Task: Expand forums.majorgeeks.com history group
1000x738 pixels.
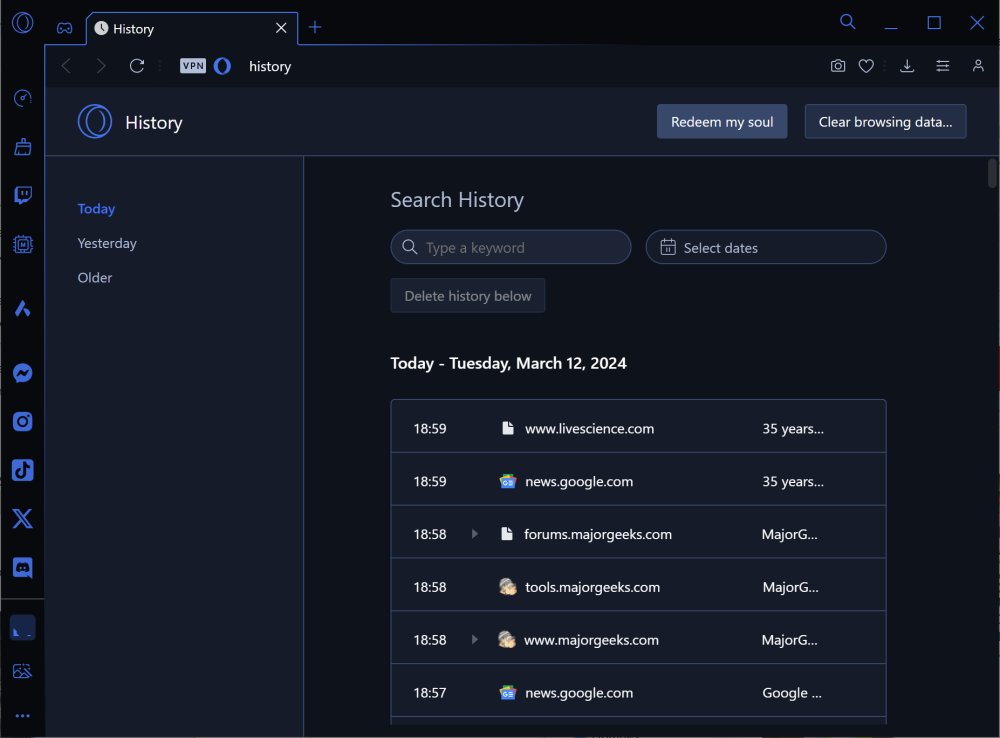Action: point(474,534)
